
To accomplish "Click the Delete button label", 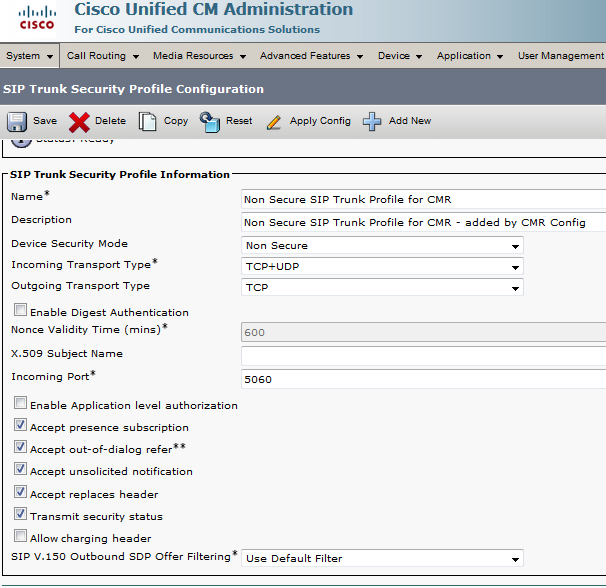I will click(x=110, y=121).
